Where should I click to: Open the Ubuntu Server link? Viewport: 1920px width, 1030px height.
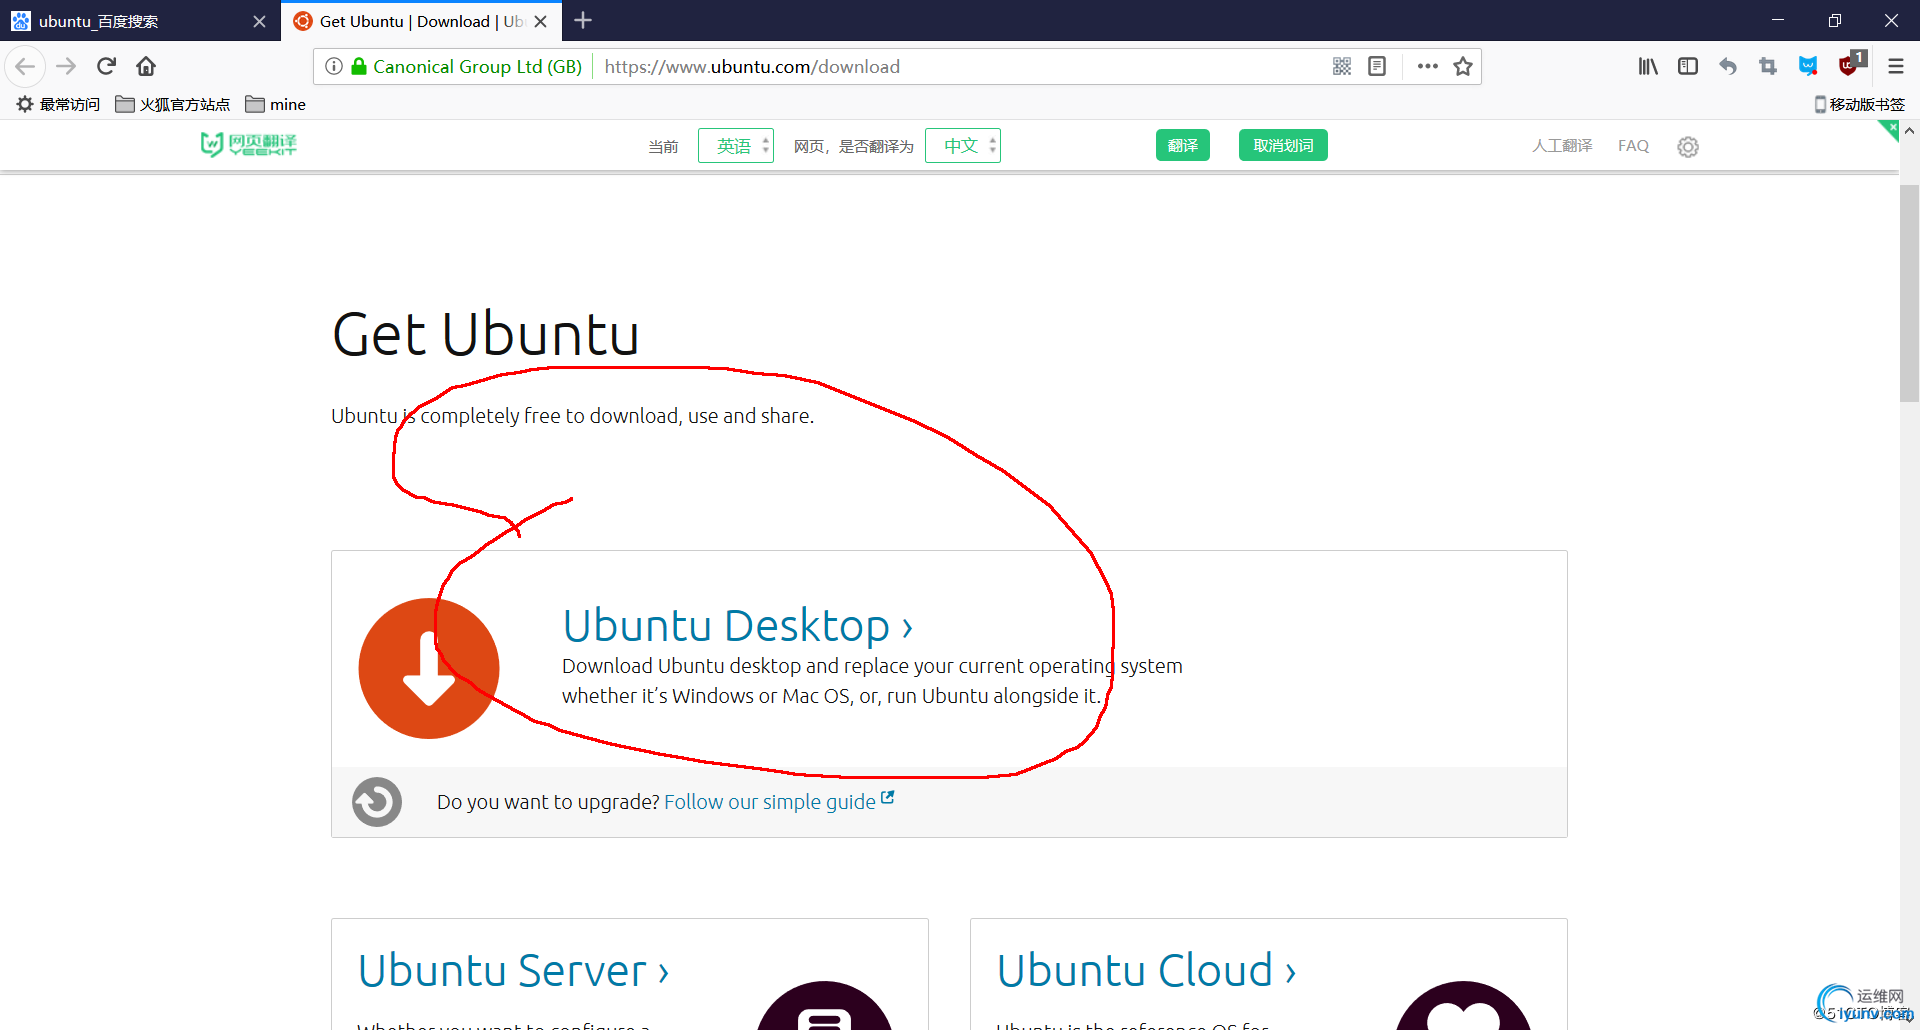pos(513,971)
